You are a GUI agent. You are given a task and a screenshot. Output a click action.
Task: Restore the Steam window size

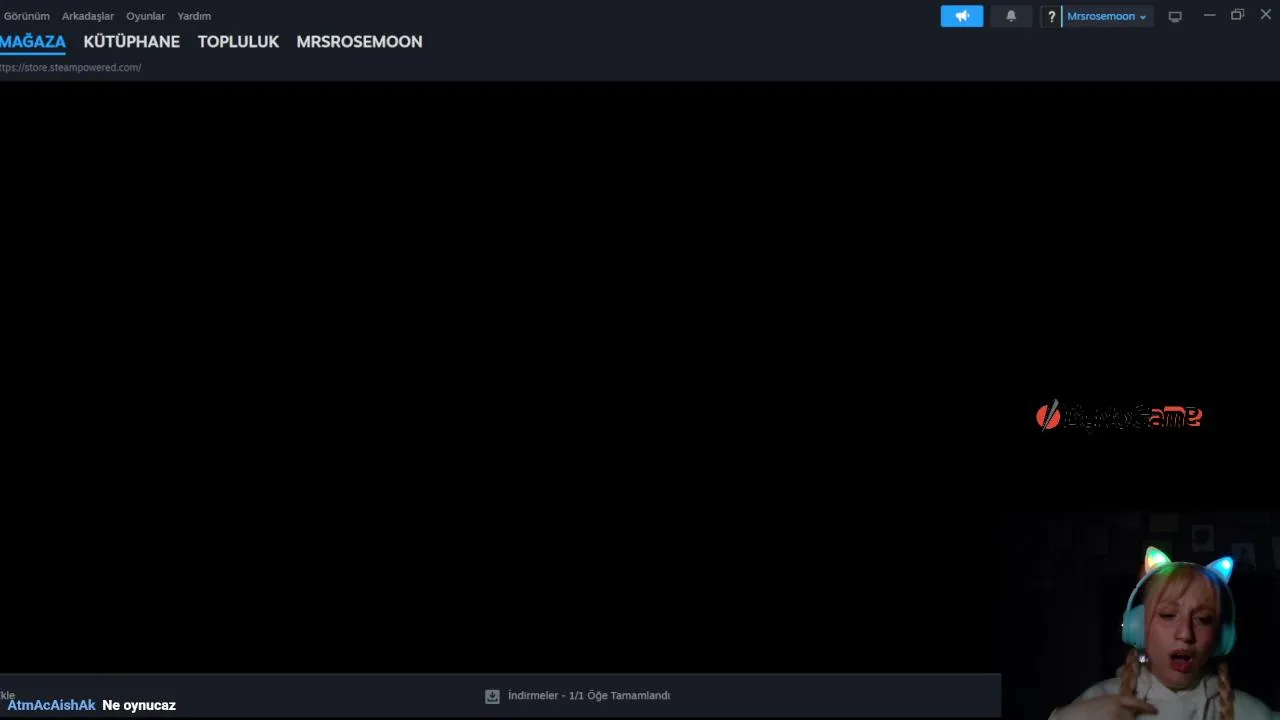coord(1237,15)
